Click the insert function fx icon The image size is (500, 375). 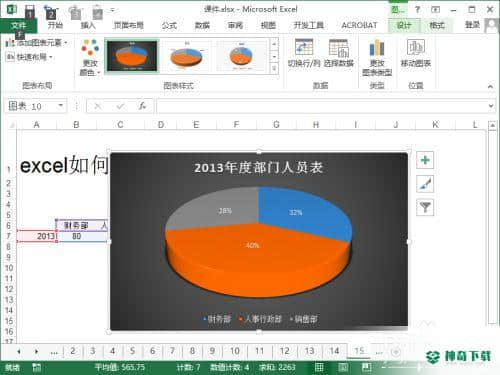click(x=142, y=106)
